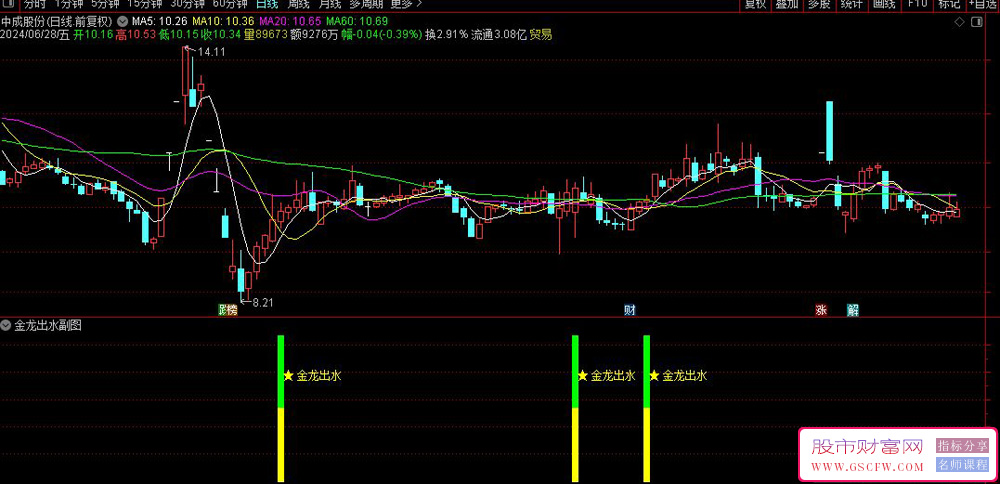The width and height of the screenshot is (1000, 484).
Task: Click the MA20: 10.65 label
Action: pos(288,20)
